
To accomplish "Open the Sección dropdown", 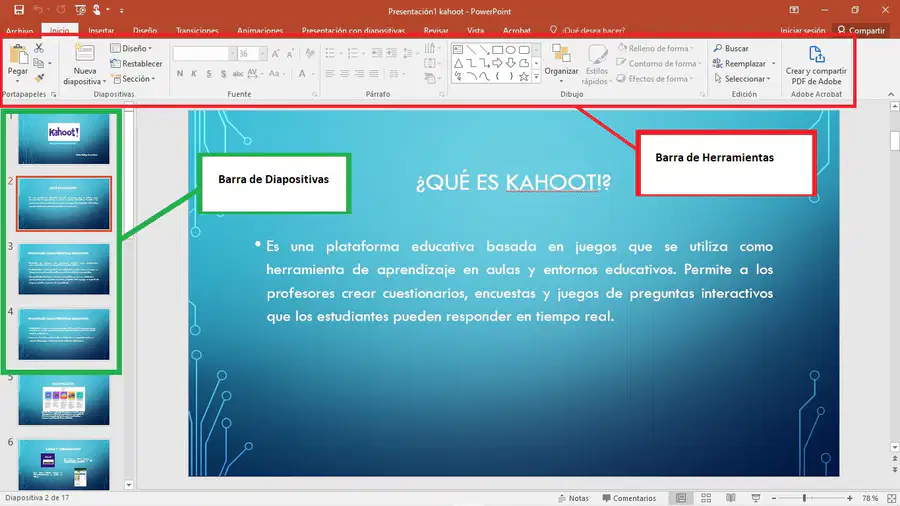I will (134, 79).
